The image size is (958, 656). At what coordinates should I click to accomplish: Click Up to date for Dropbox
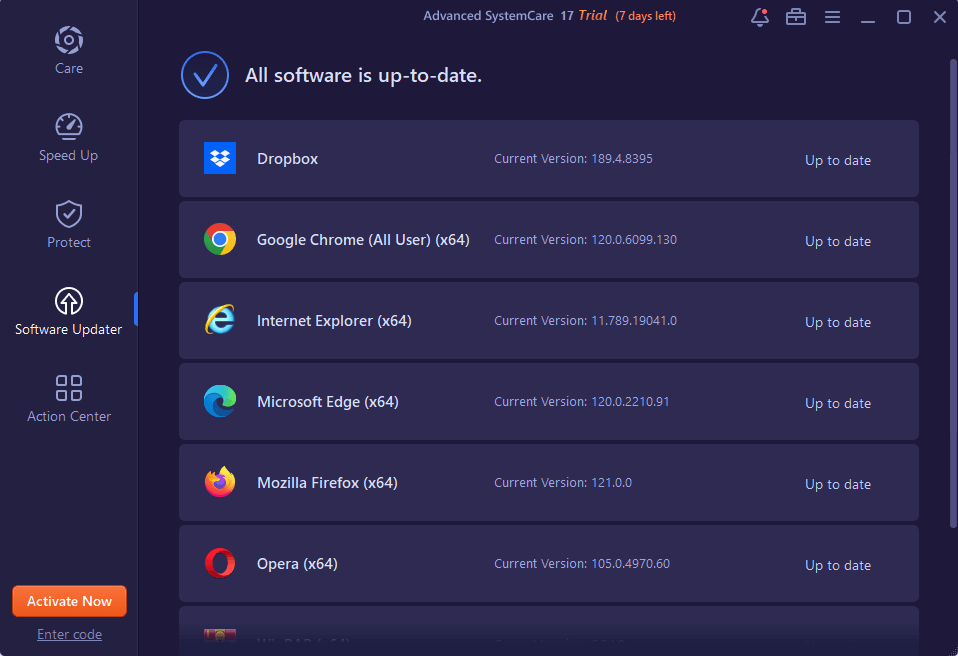coord(838,160)
